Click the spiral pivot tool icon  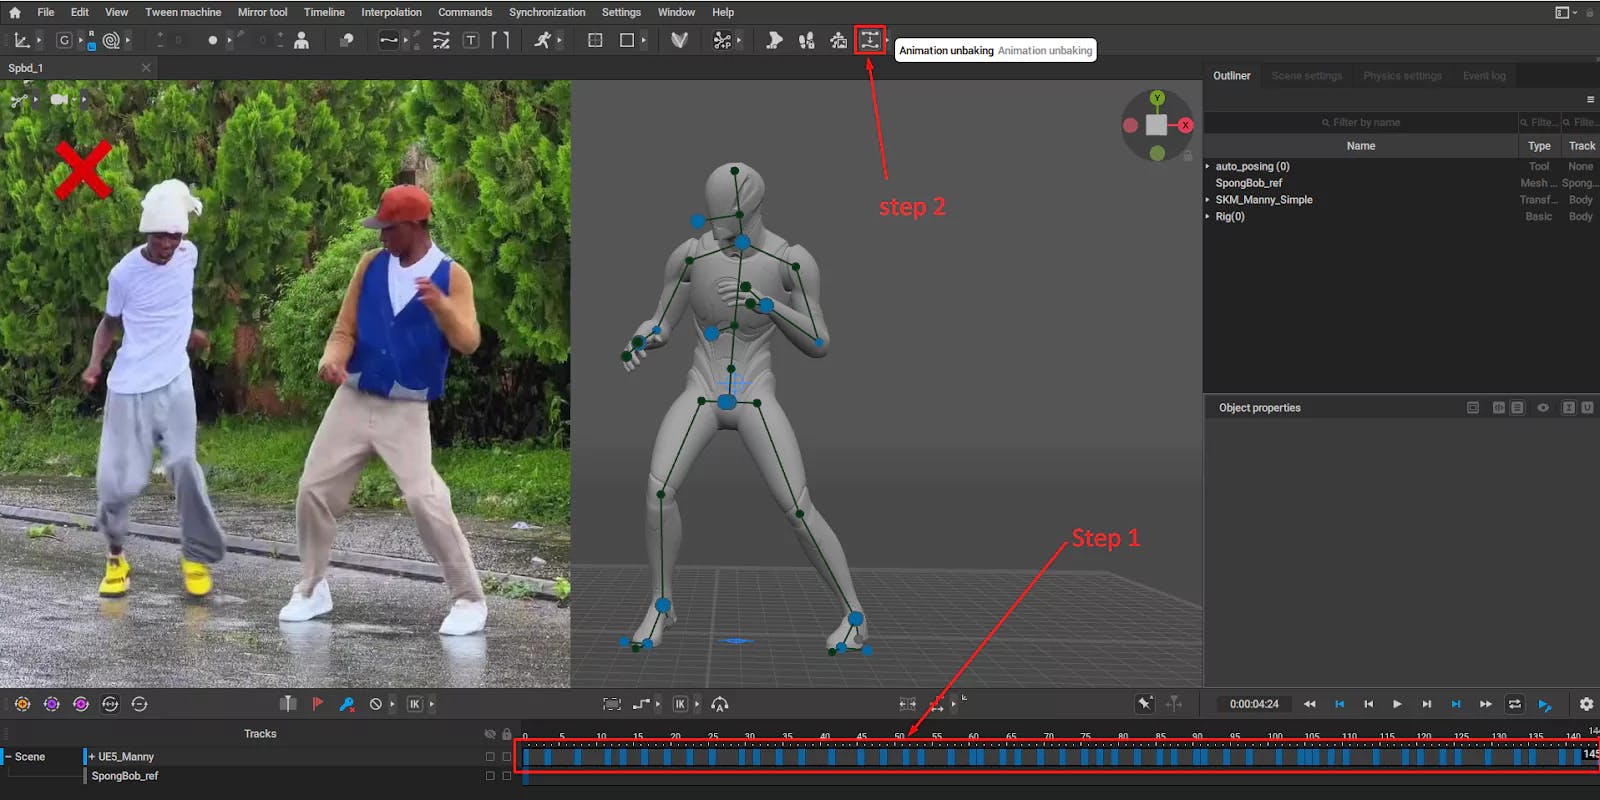[111, 40]
